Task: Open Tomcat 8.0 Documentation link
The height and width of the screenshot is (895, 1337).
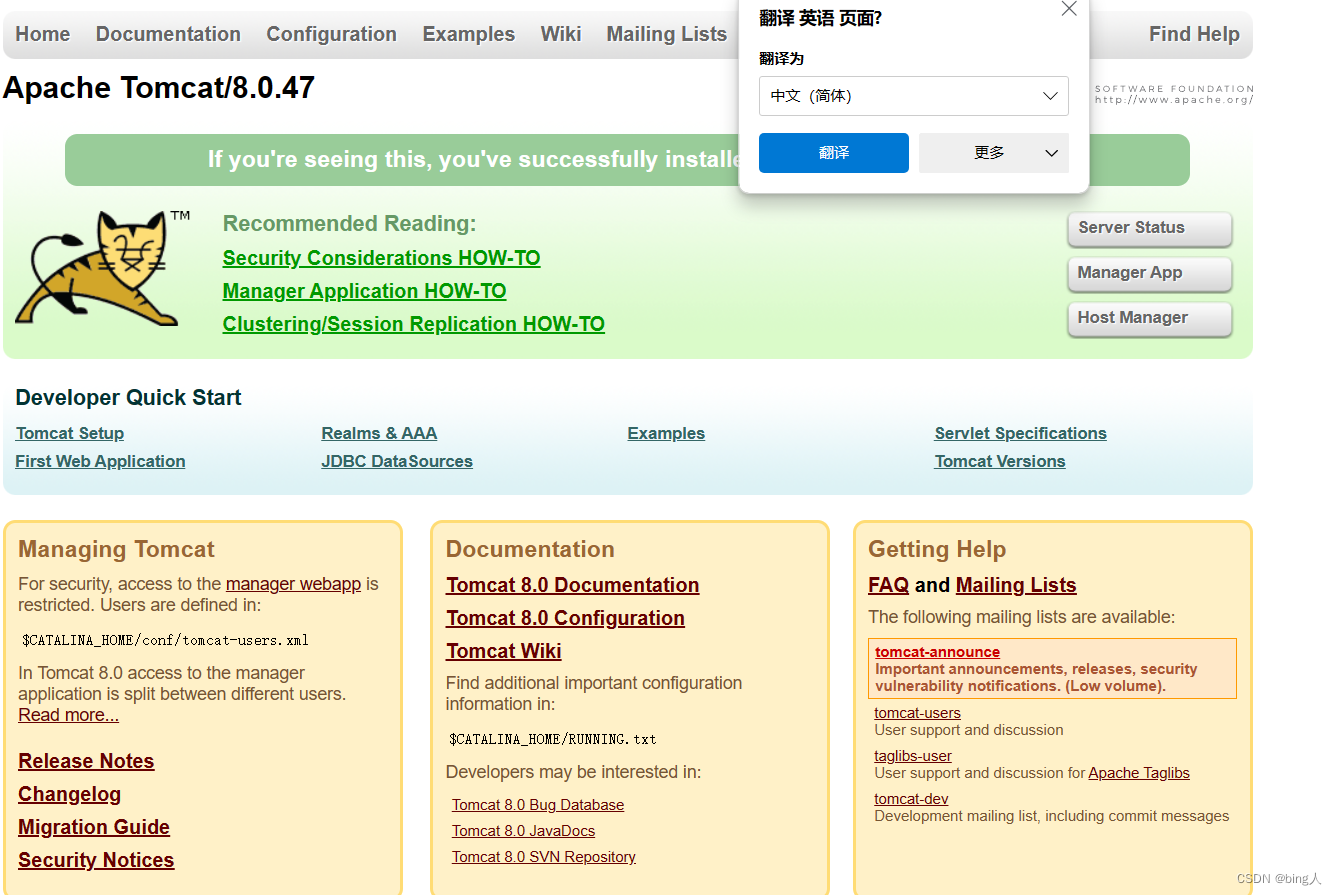Action: [573, 585]
